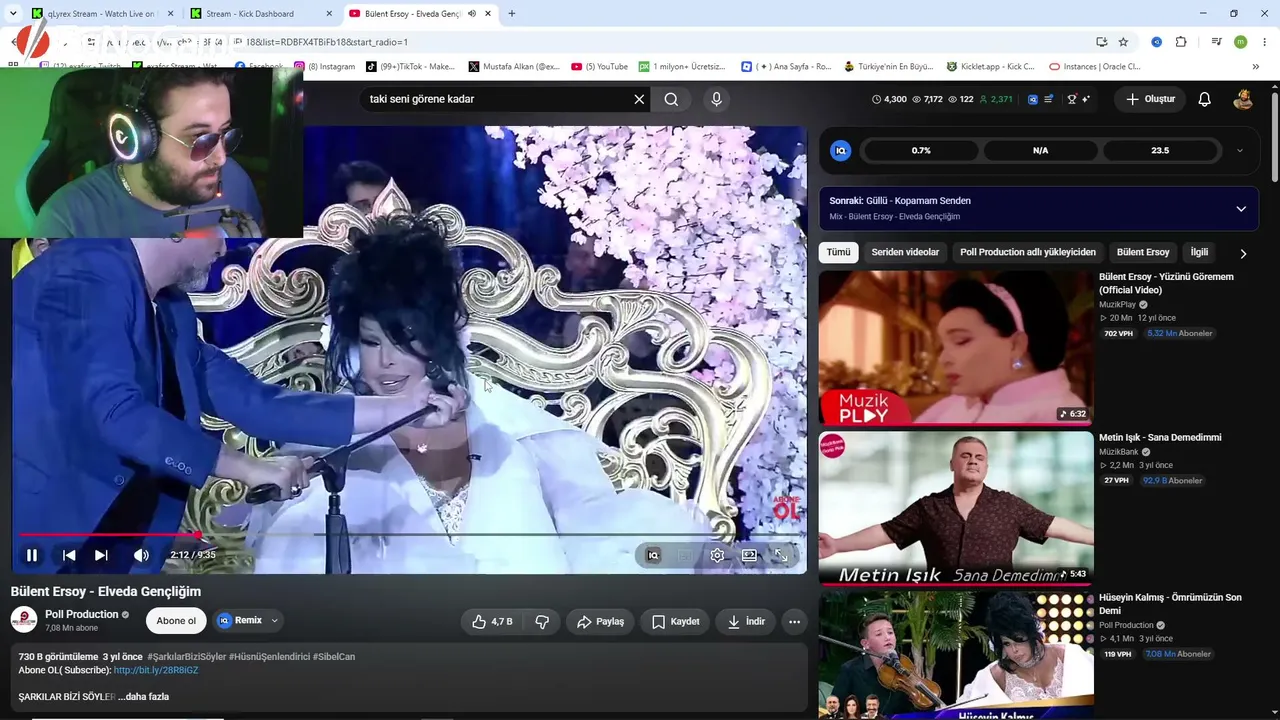
Task: Open YouTube notifications bell
Action: pyautogui.click(x=1205, y=99)
